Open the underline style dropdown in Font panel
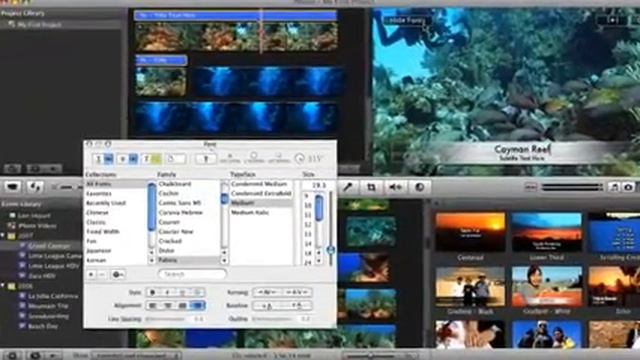Viewport: 640px width, 360px height. tap(103, 158)
